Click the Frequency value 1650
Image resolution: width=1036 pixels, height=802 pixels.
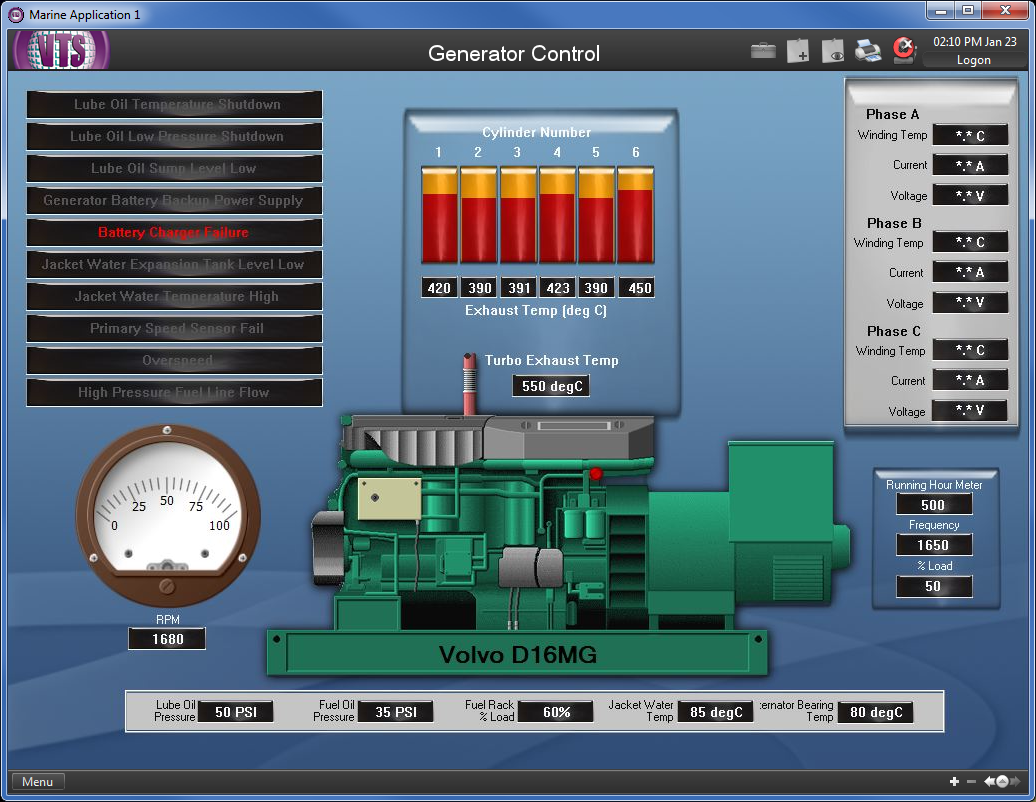click(934, 545)
